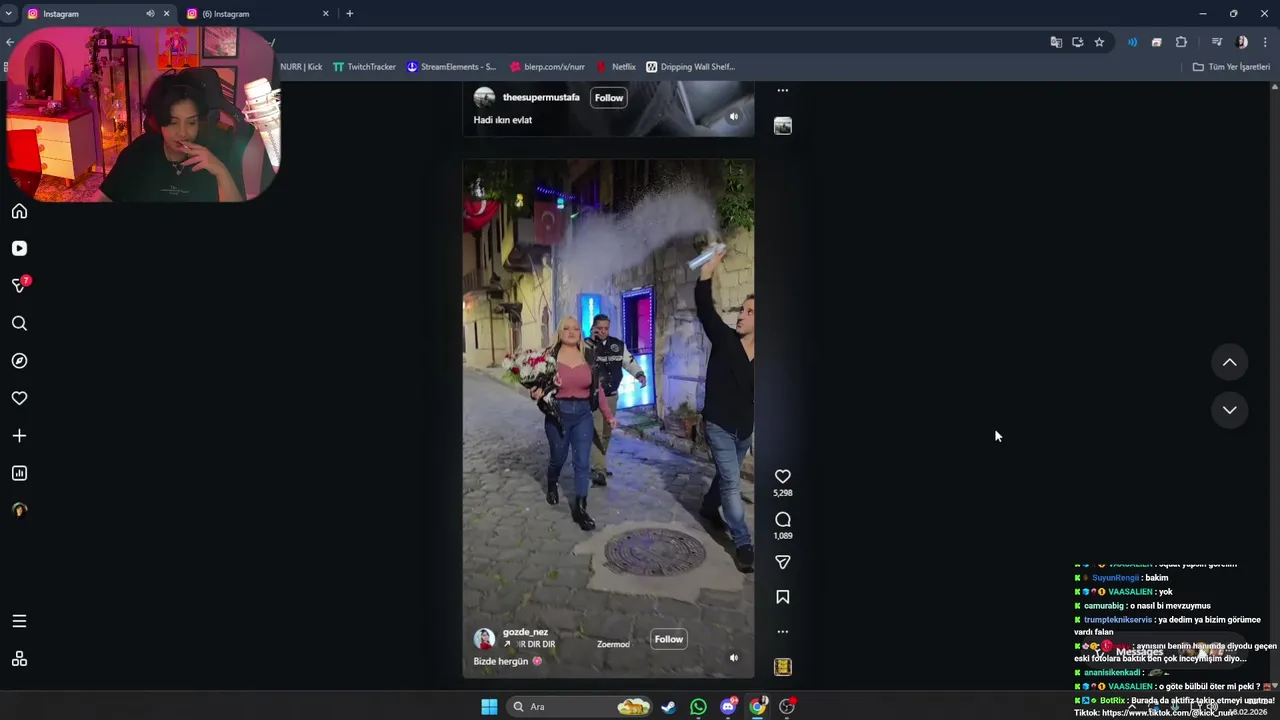Open the tab search dropdown arrow
The image size is (1280, 720).
(8, 14)
